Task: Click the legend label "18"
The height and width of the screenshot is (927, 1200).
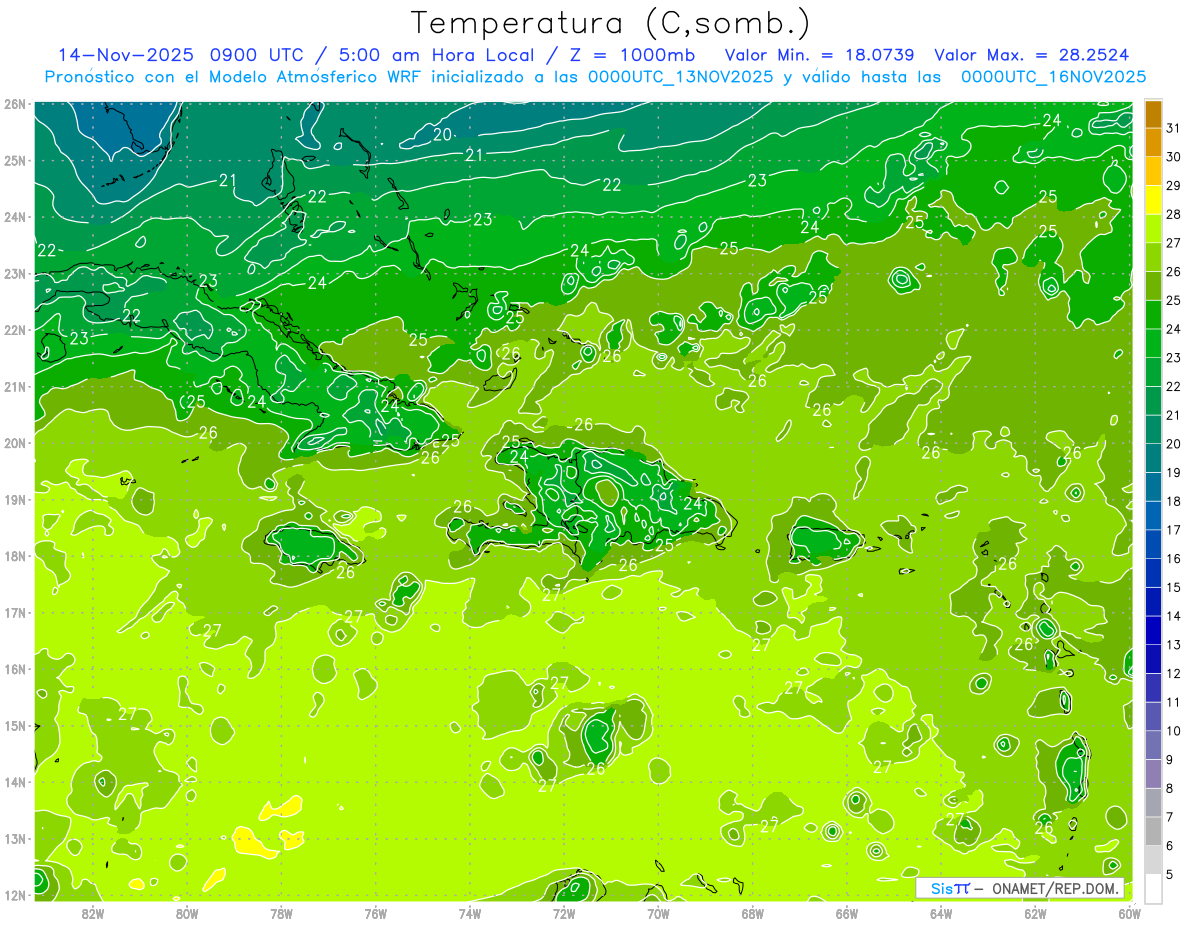Action: tap(1174, 501)
